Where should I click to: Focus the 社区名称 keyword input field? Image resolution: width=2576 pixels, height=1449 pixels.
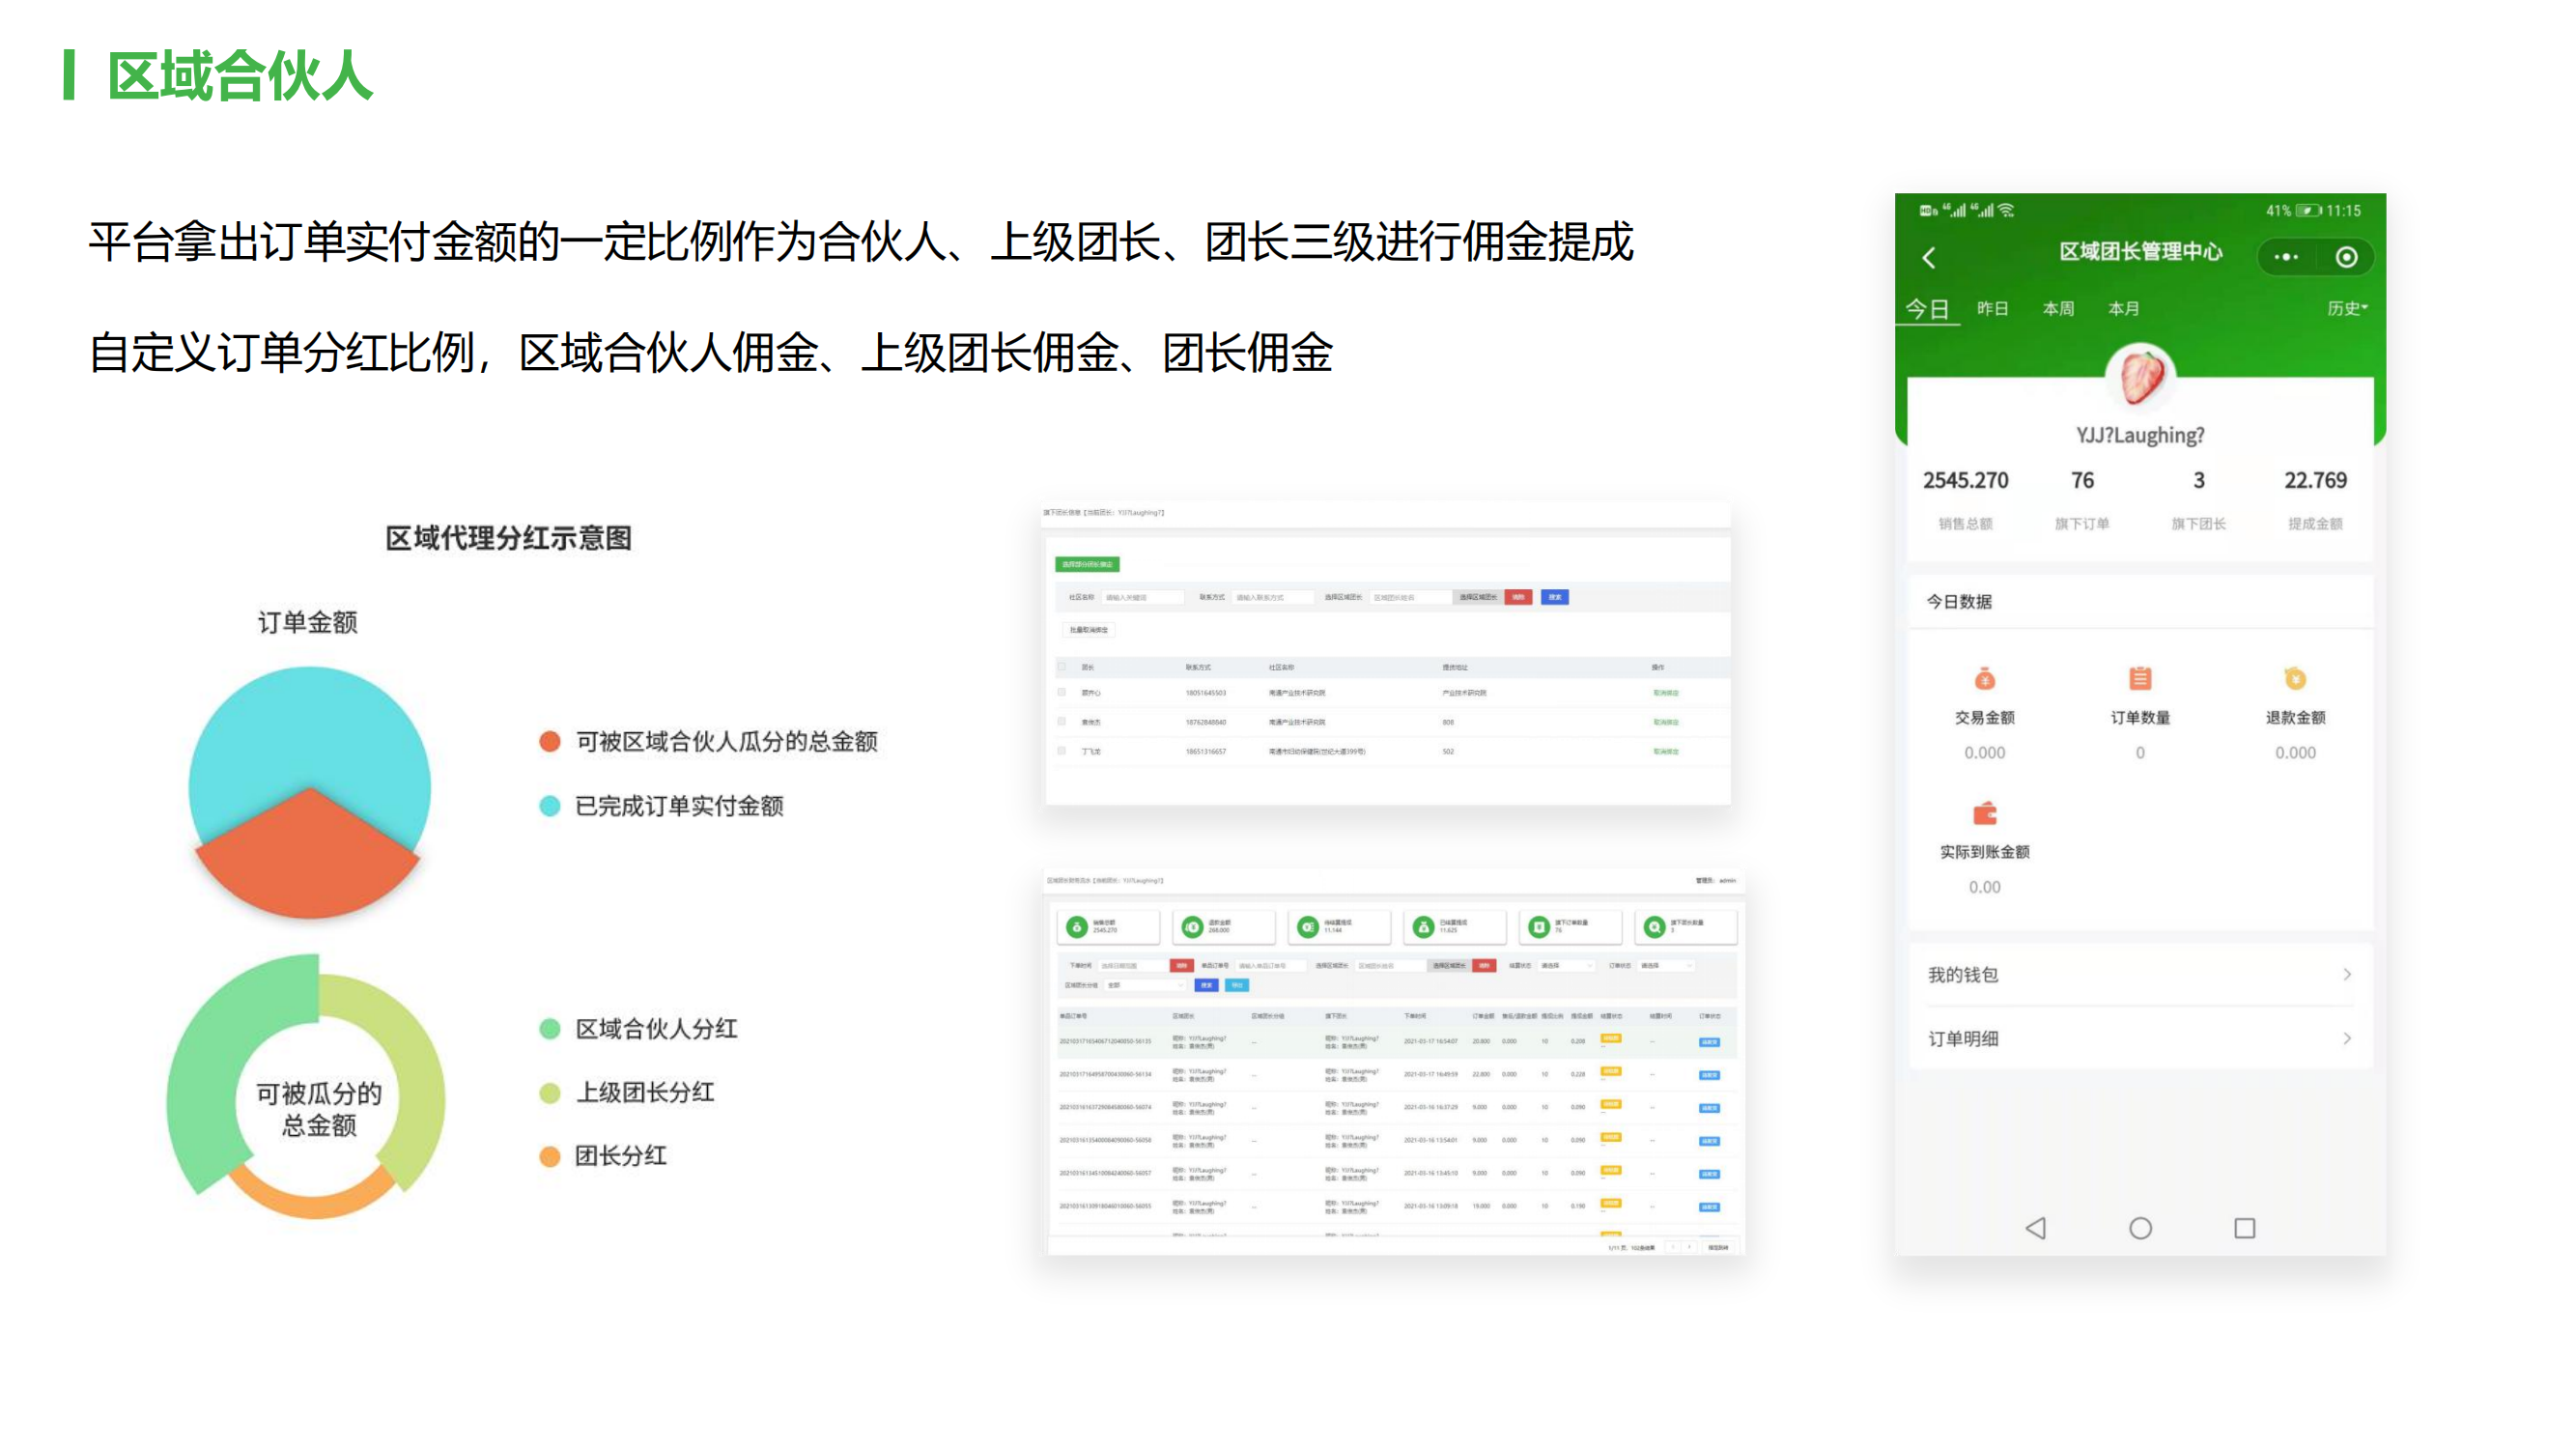pyautogui.click(x=1142, y=597)
